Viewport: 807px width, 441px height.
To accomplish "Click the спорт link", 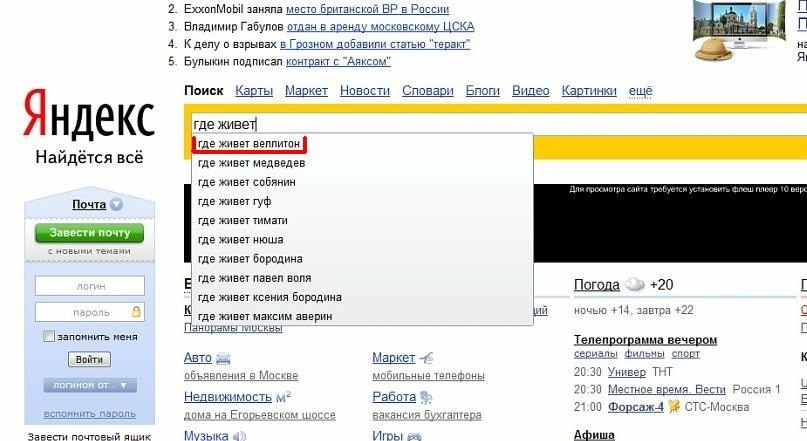I will [x=686, y=354].
